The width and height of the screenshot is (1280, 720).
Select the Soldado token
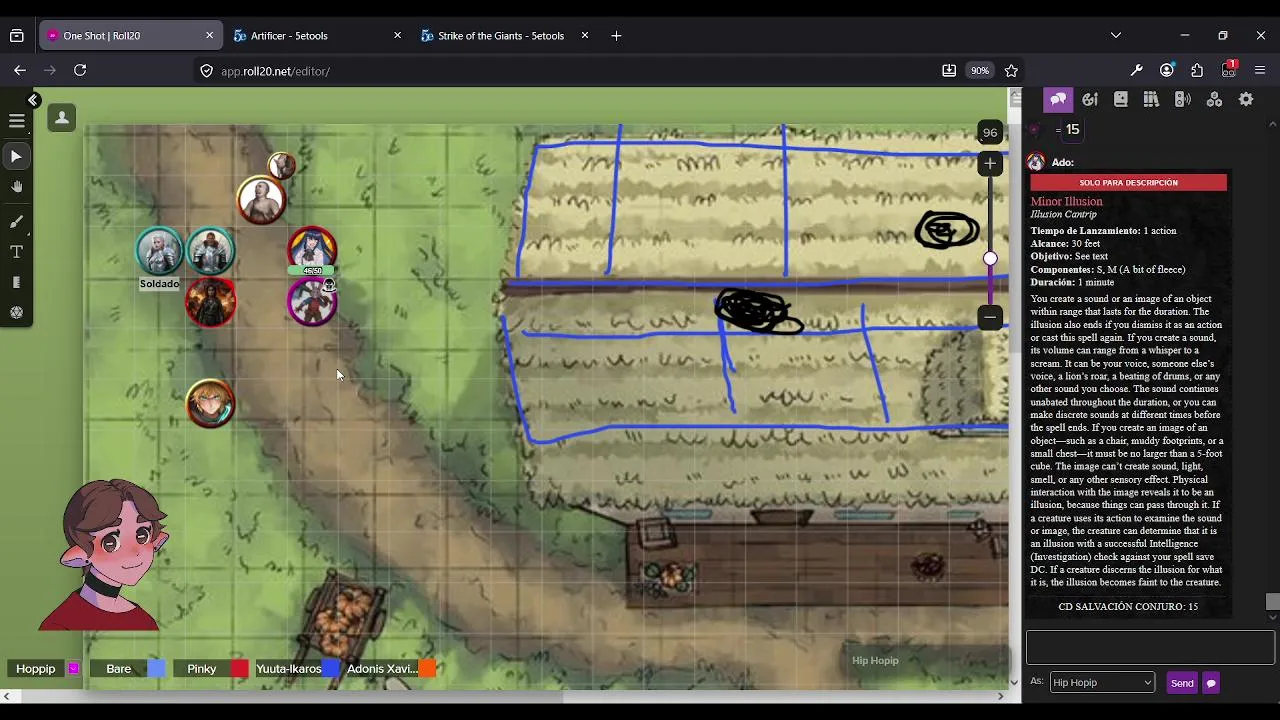(x=159, y=251)
